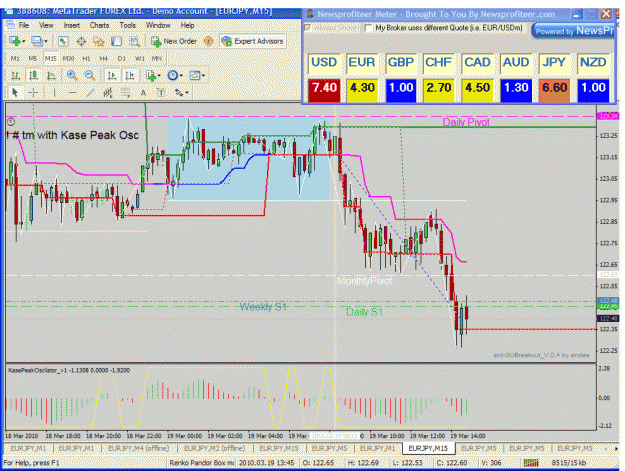Screen dimensions: 625x471
Task: Switch chart to bar chart
Action: click(15, 75)
